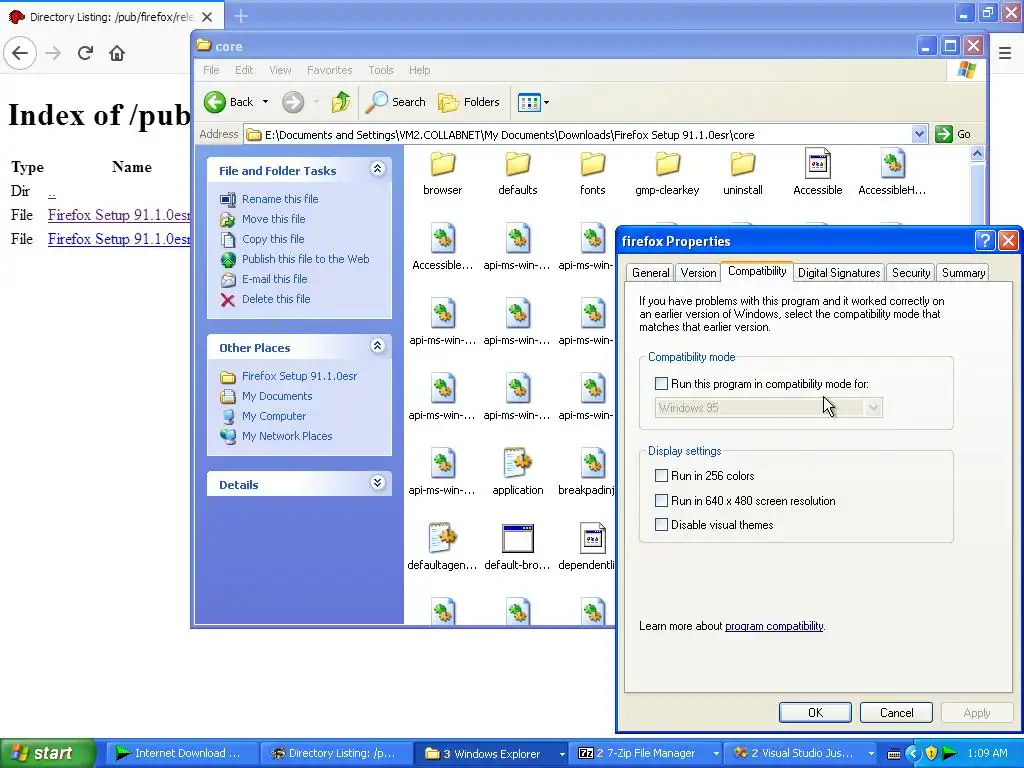Open the Windows 95 compatibility dropdown

pyautogui.click(x=873, y=408)
